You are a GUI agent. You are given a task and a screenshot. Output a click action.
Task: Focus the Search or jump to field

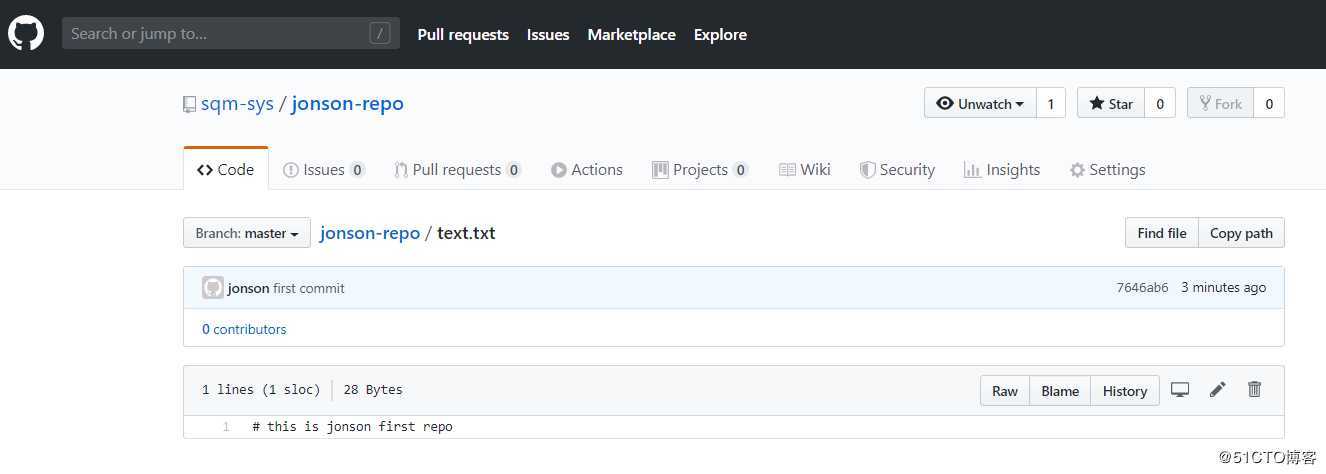click(231, 34)
